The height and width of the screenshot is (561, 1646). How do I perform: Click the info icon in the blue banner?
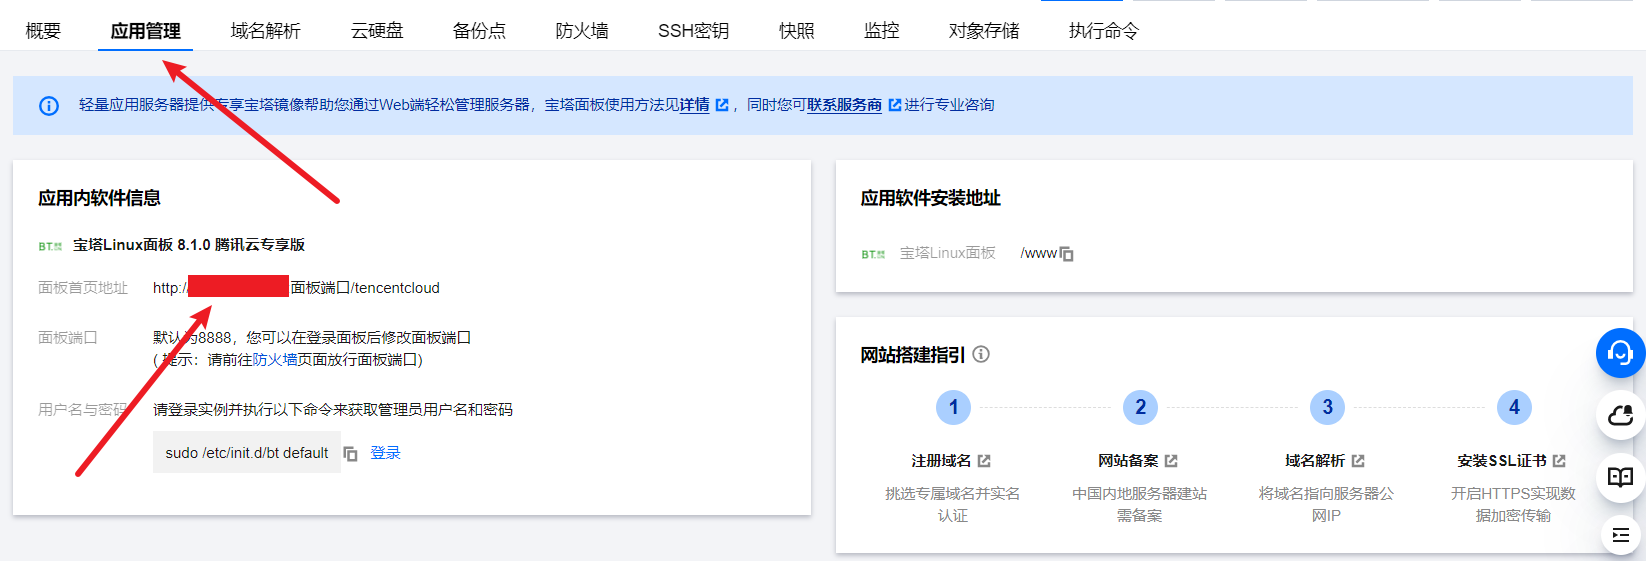49,106
